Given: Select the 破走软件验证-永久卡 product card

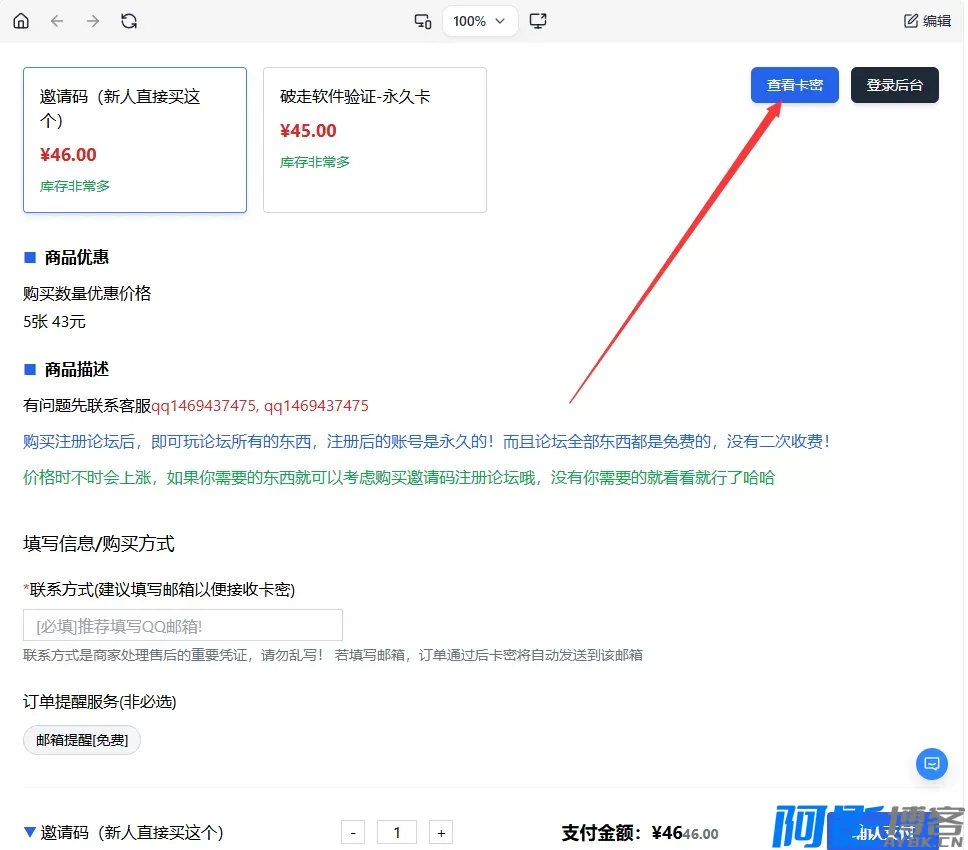Looking at the screenshot, I should pyautogui.click(x=375, y=140).
